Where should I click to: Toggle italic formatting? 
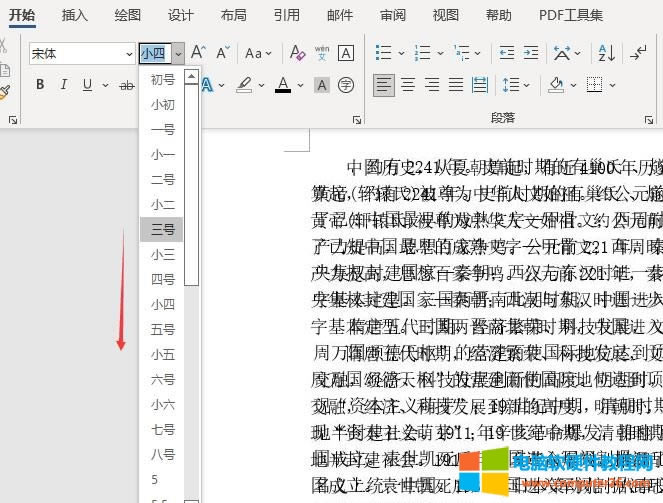tap(64, 85)
